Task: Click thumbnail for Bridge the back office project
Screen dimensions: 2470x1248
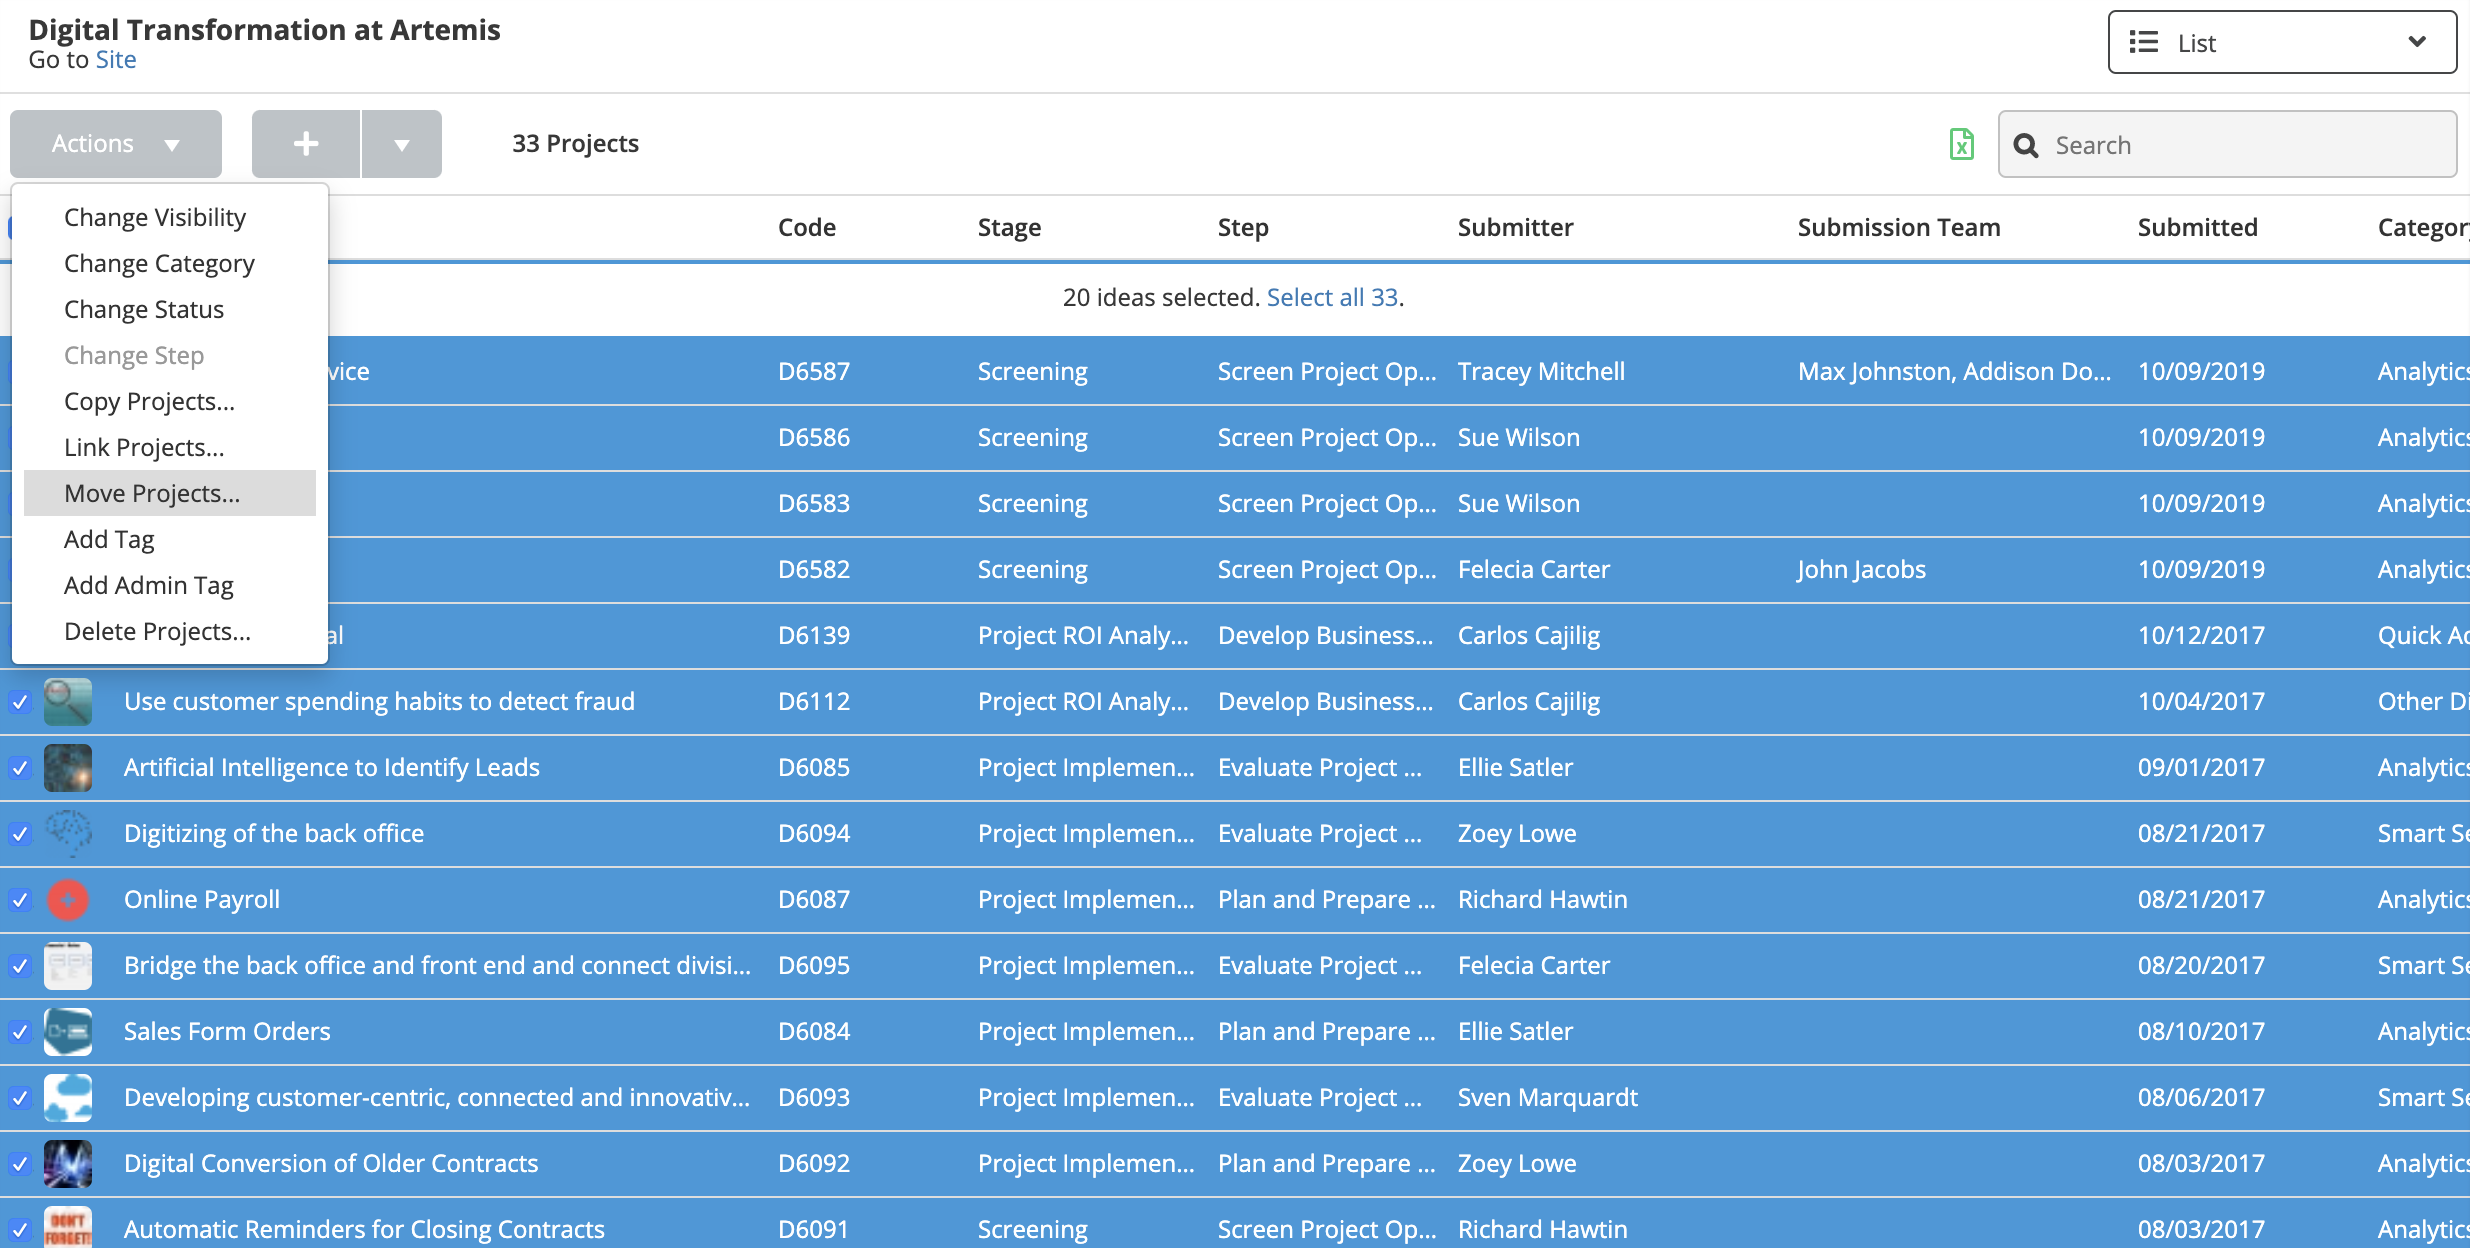Action: tap(68, 966)
